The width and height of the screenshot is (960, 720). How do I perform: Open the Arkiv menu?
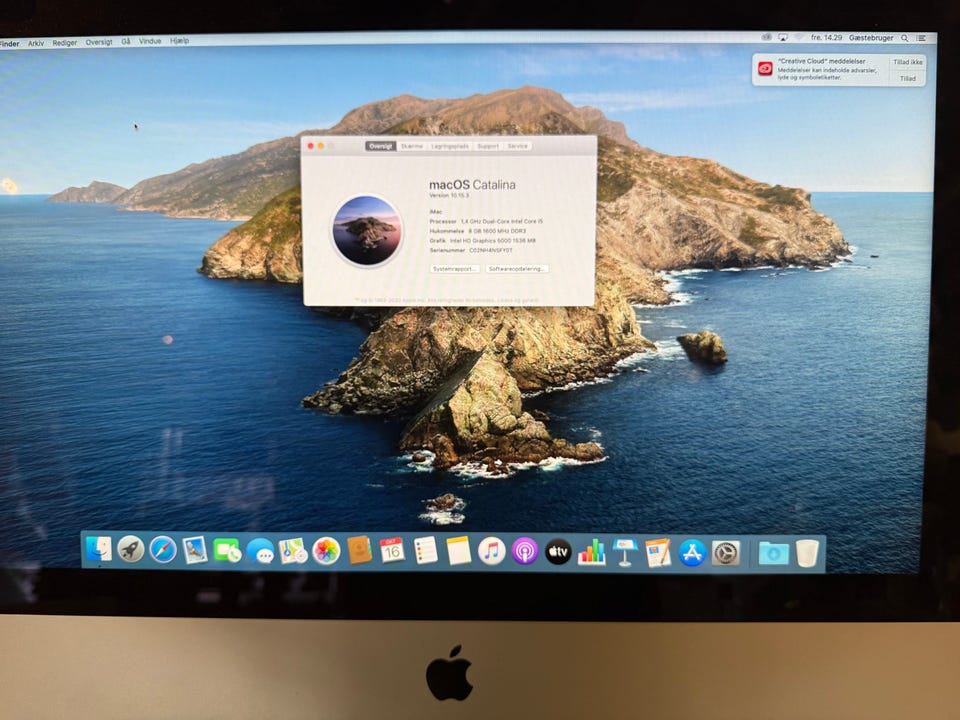tap(36, 43)
